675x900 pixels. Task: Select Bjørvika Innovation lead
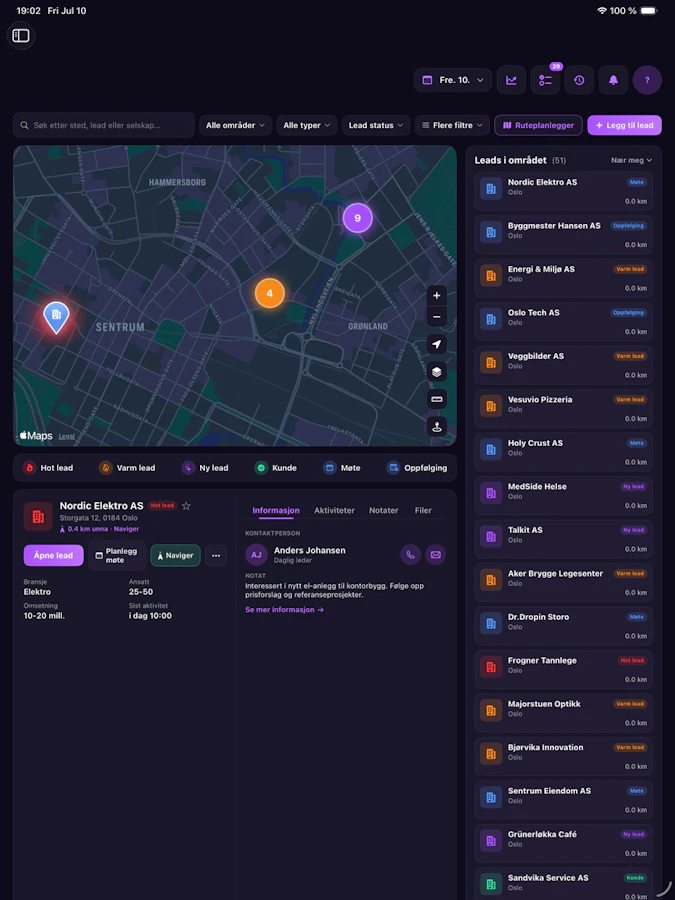(564, 757)
